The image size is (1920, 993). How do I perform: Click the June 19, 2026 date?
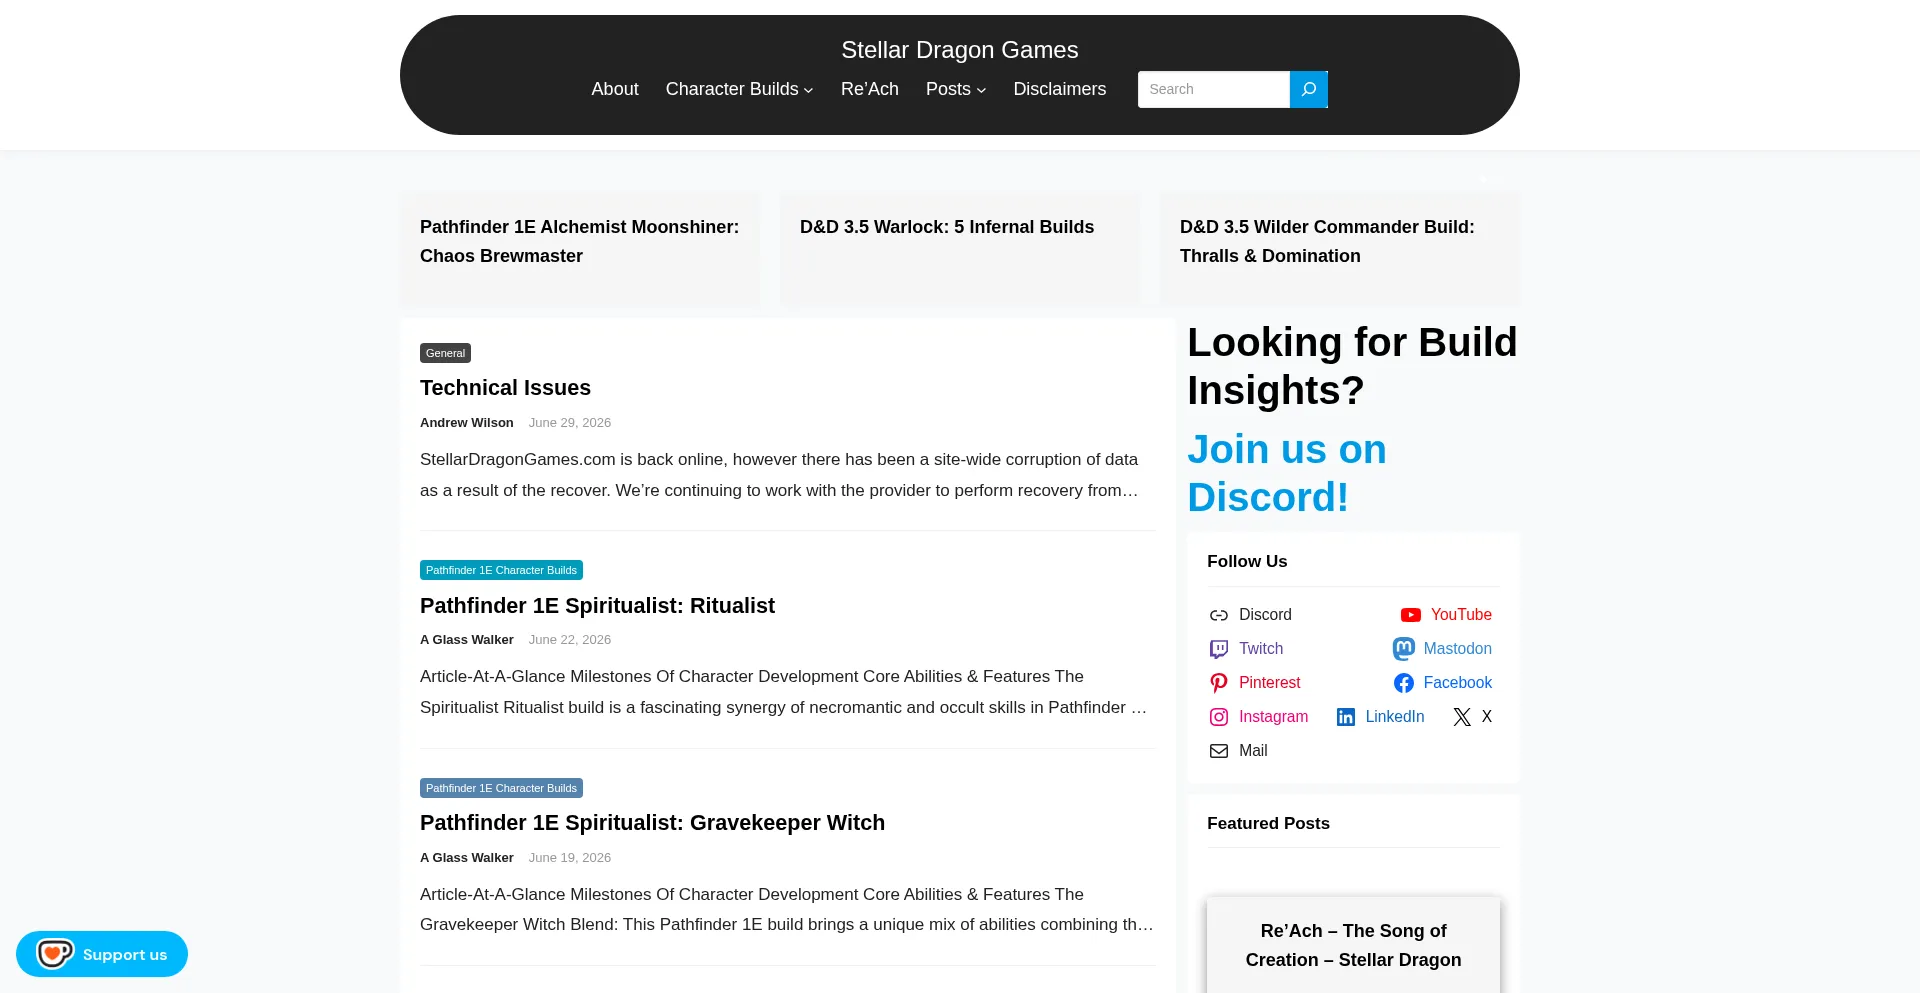click(x=569, y=858)
